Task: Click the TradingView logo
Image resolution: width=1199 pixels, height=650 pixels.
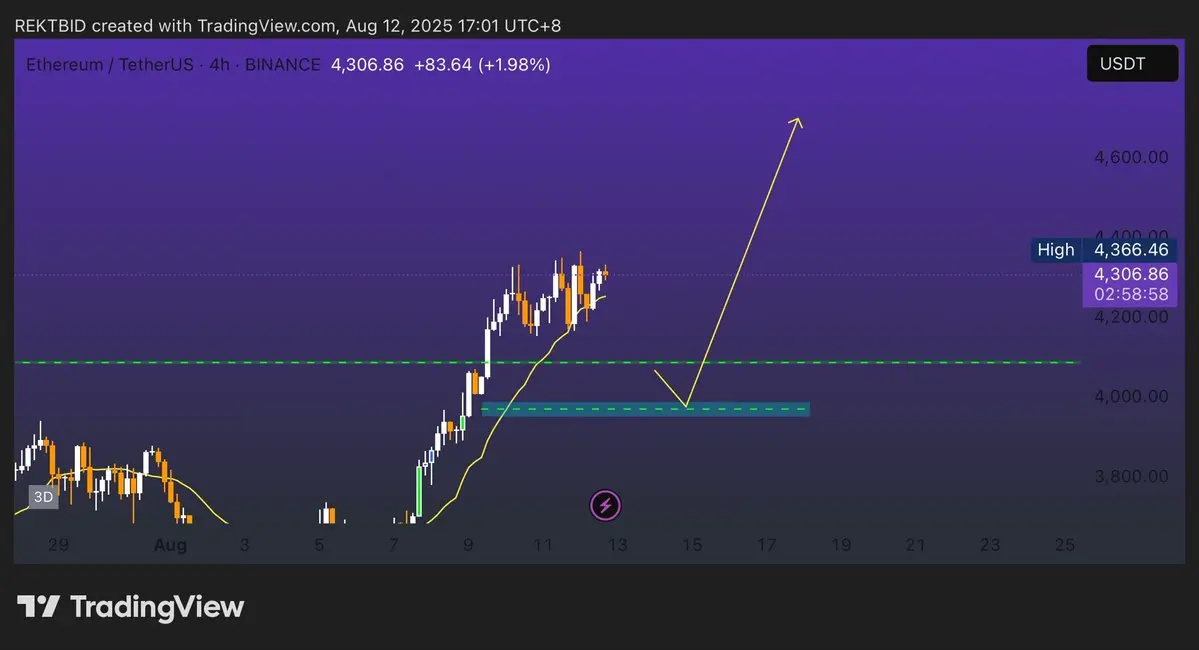Action: point(131,607)
